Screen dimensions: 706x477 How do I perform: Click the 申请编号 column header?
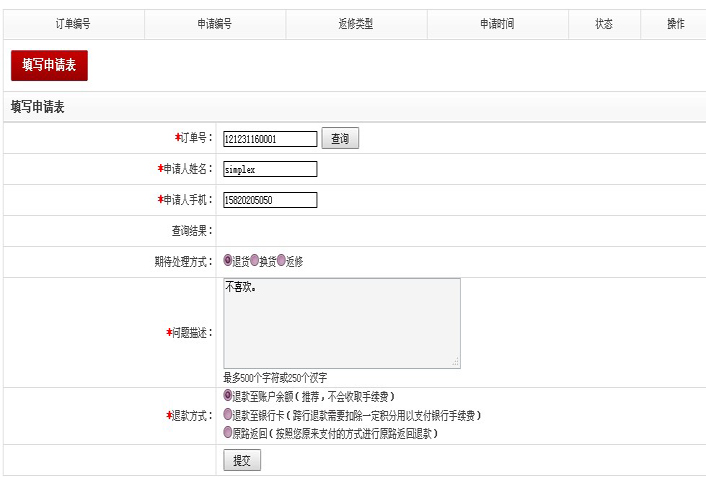[x=214, y=24]
